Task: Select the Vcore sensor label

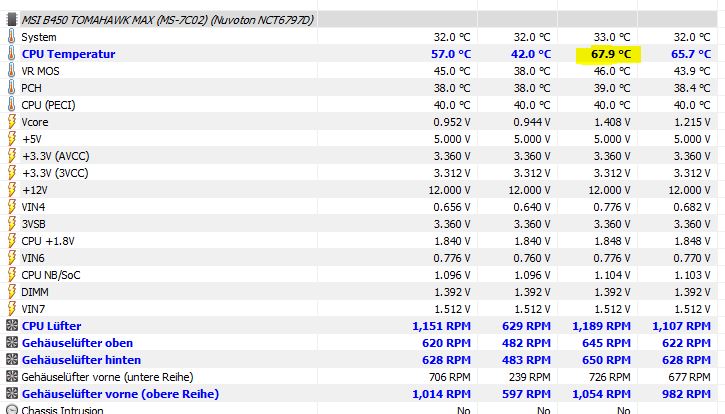Action: pos(35,122)
